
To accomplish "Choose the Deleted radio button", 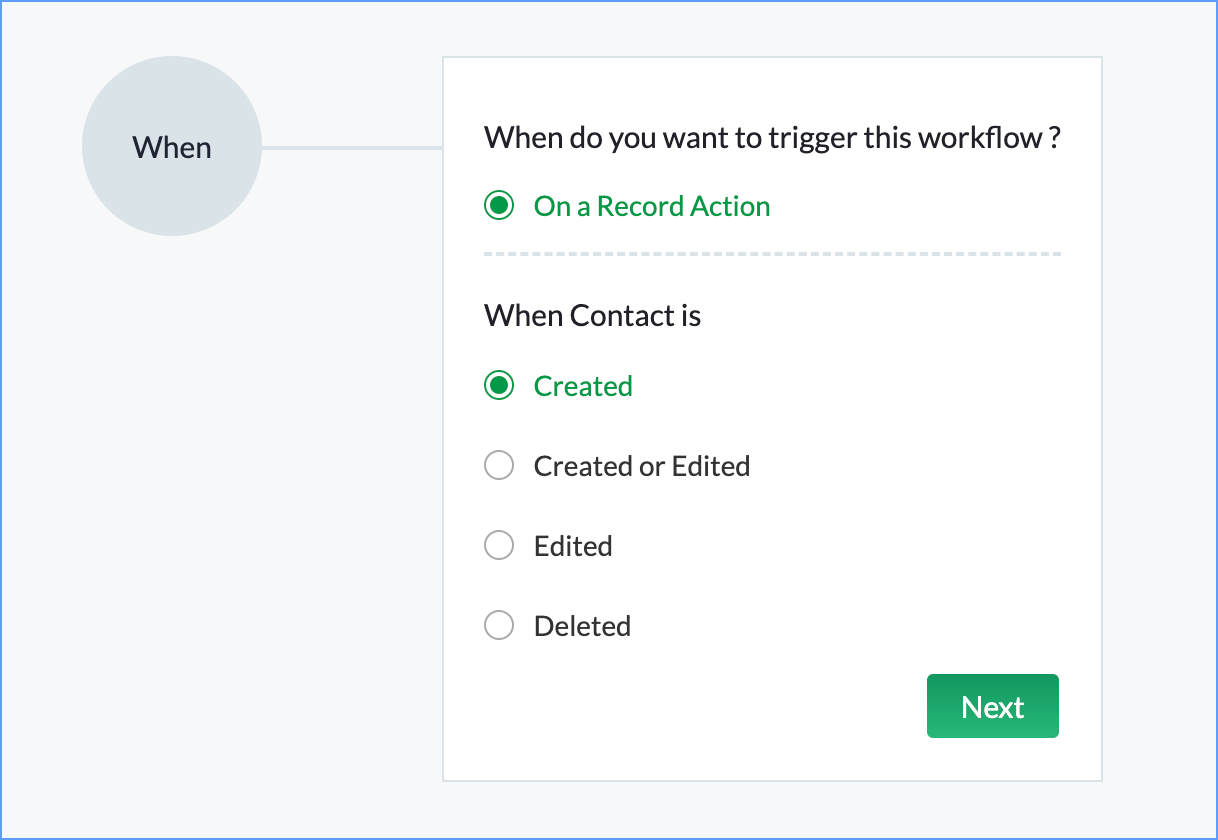I will pyautogui.click(x=499, y=626).
